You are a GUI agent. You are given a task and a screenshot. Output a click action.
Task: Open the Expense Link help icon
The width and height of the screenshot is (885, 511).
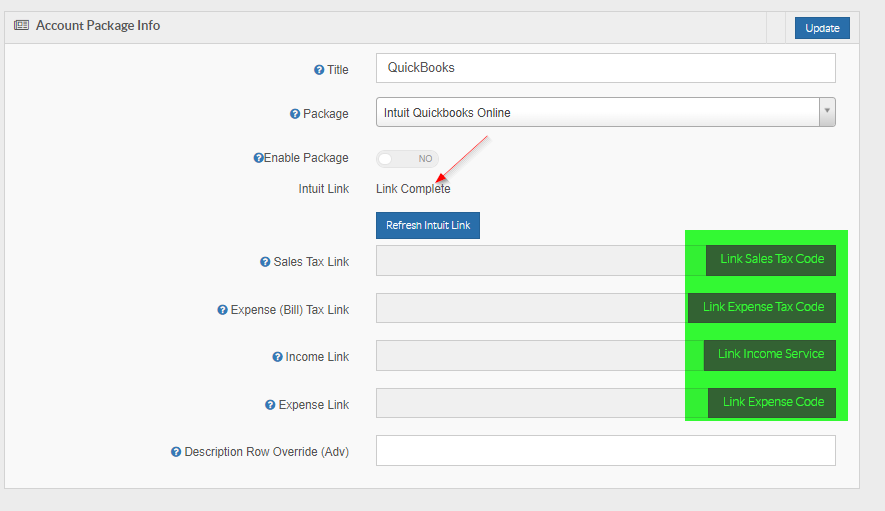[270, 405]
